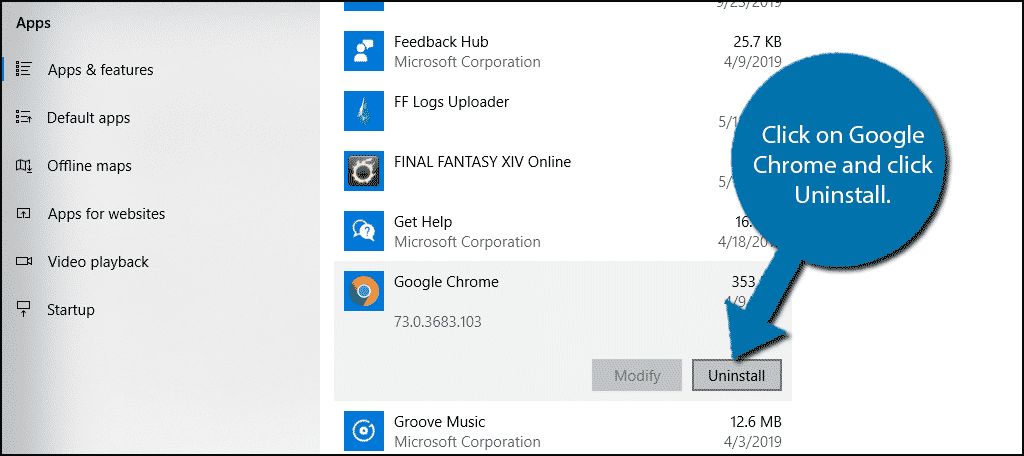Click the Video playback camera icon
The height and width of the screenshot is (456, 1024).
click(24, 261)
